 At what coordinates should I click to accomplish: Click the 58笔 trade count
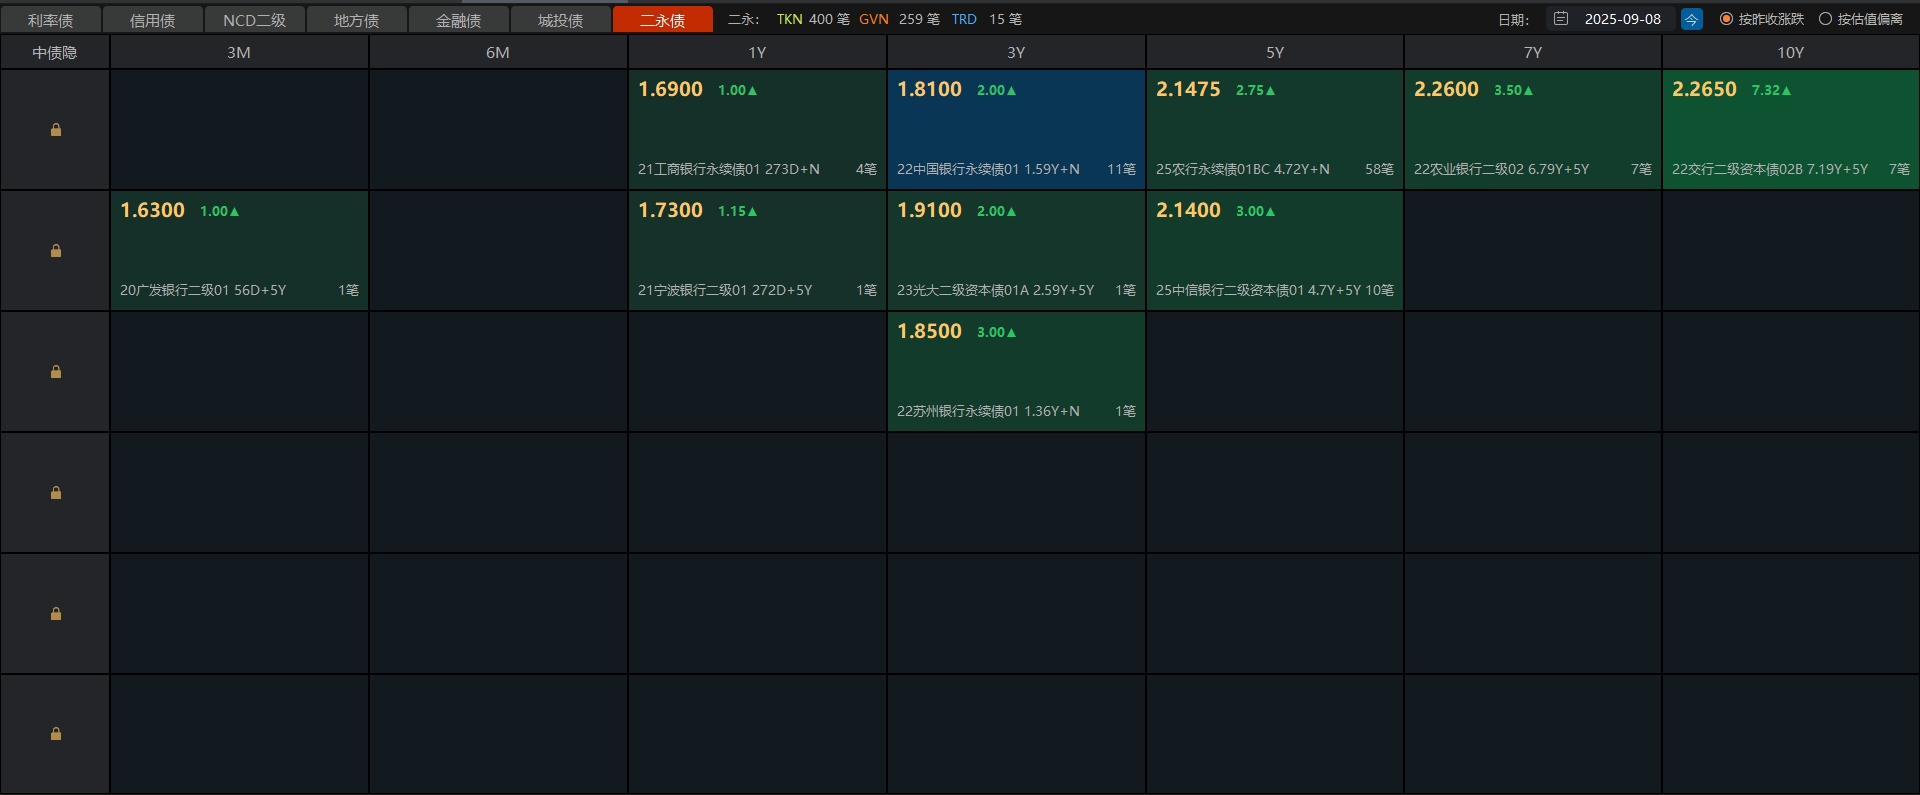[1379, 169]
